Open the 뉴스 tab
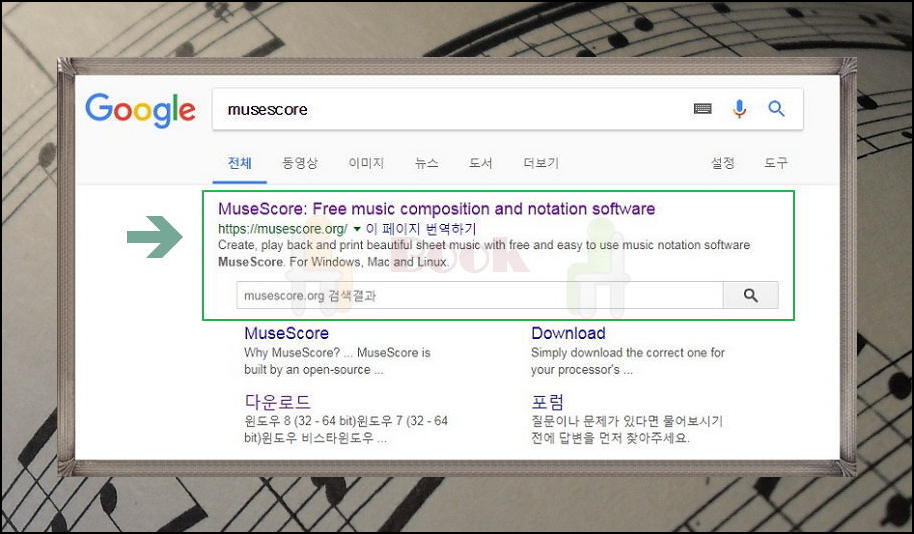Image resolution: width=914 pixels, height=534 pixels. pos(427,163)
